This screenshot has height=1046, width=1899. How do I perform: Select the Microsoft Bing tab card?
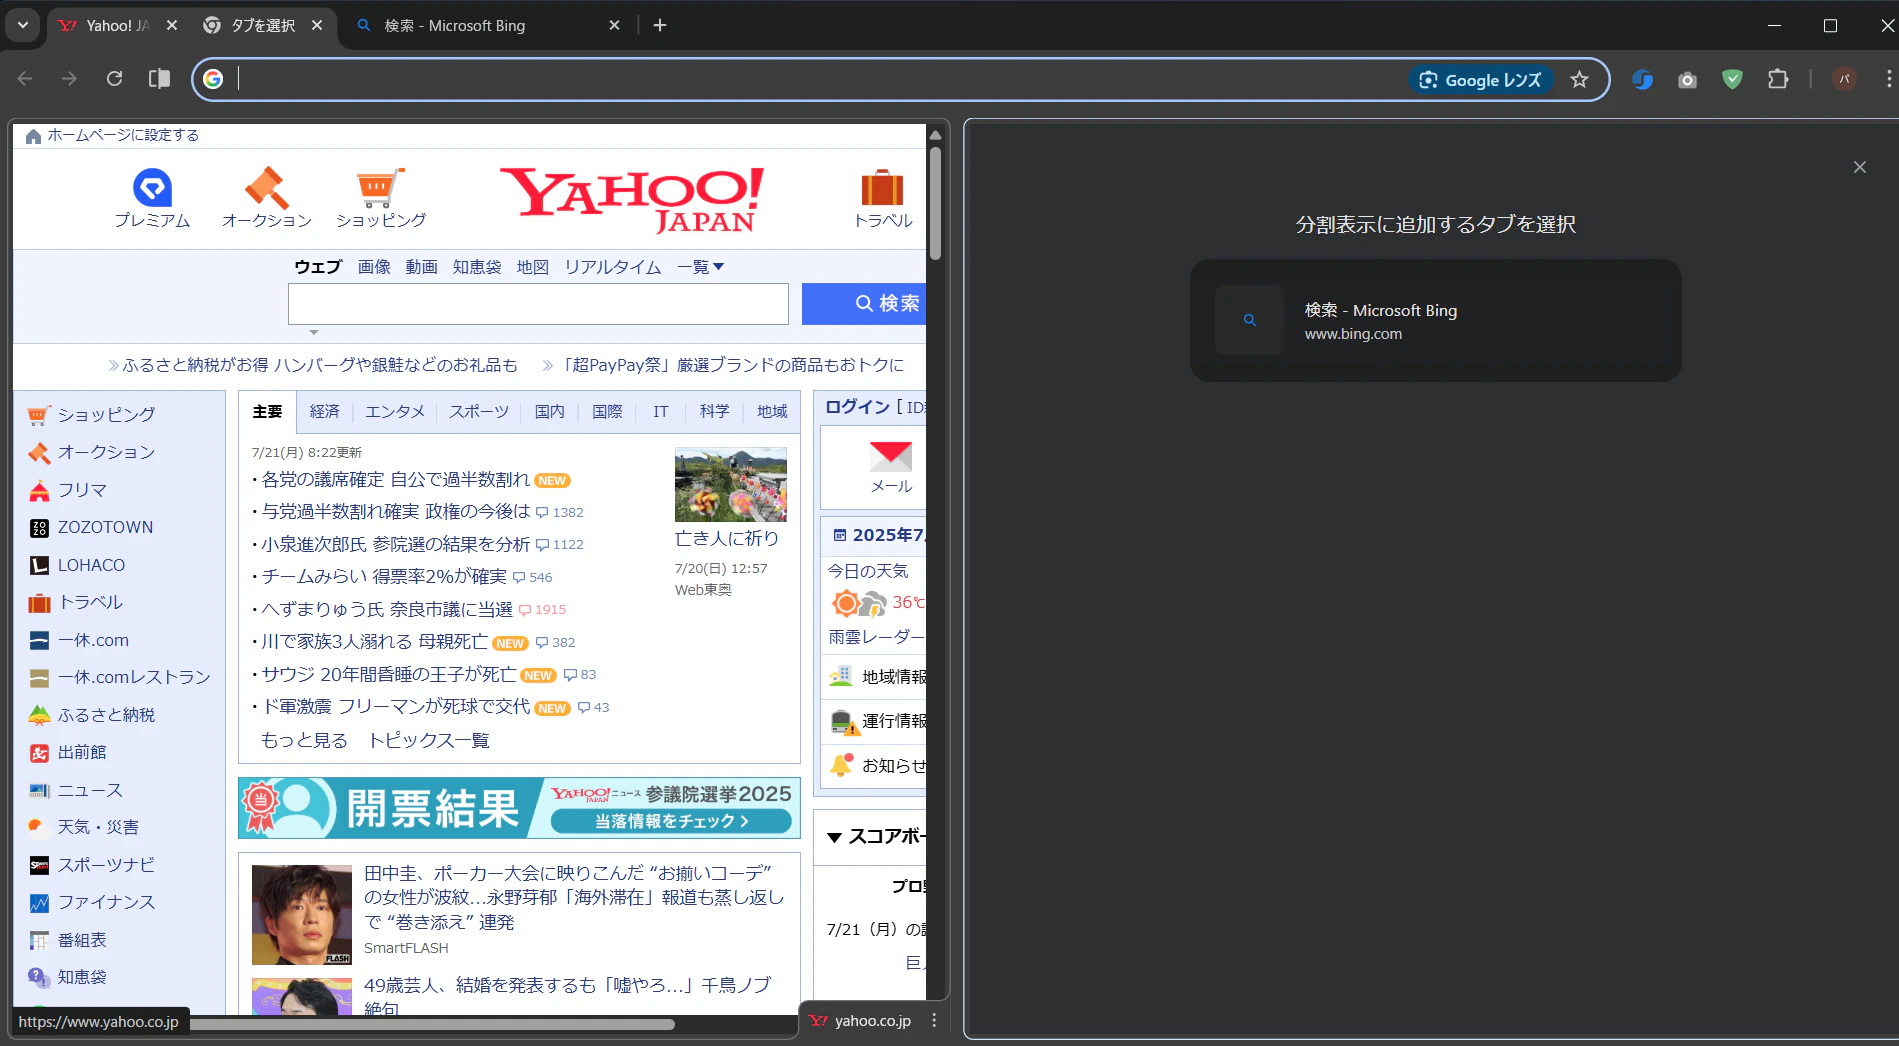coord(1435,320)
